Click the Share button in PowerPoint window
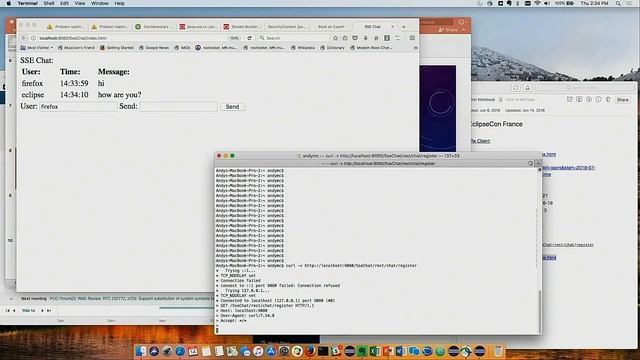The image size is (640, 360). pos(449,30)
